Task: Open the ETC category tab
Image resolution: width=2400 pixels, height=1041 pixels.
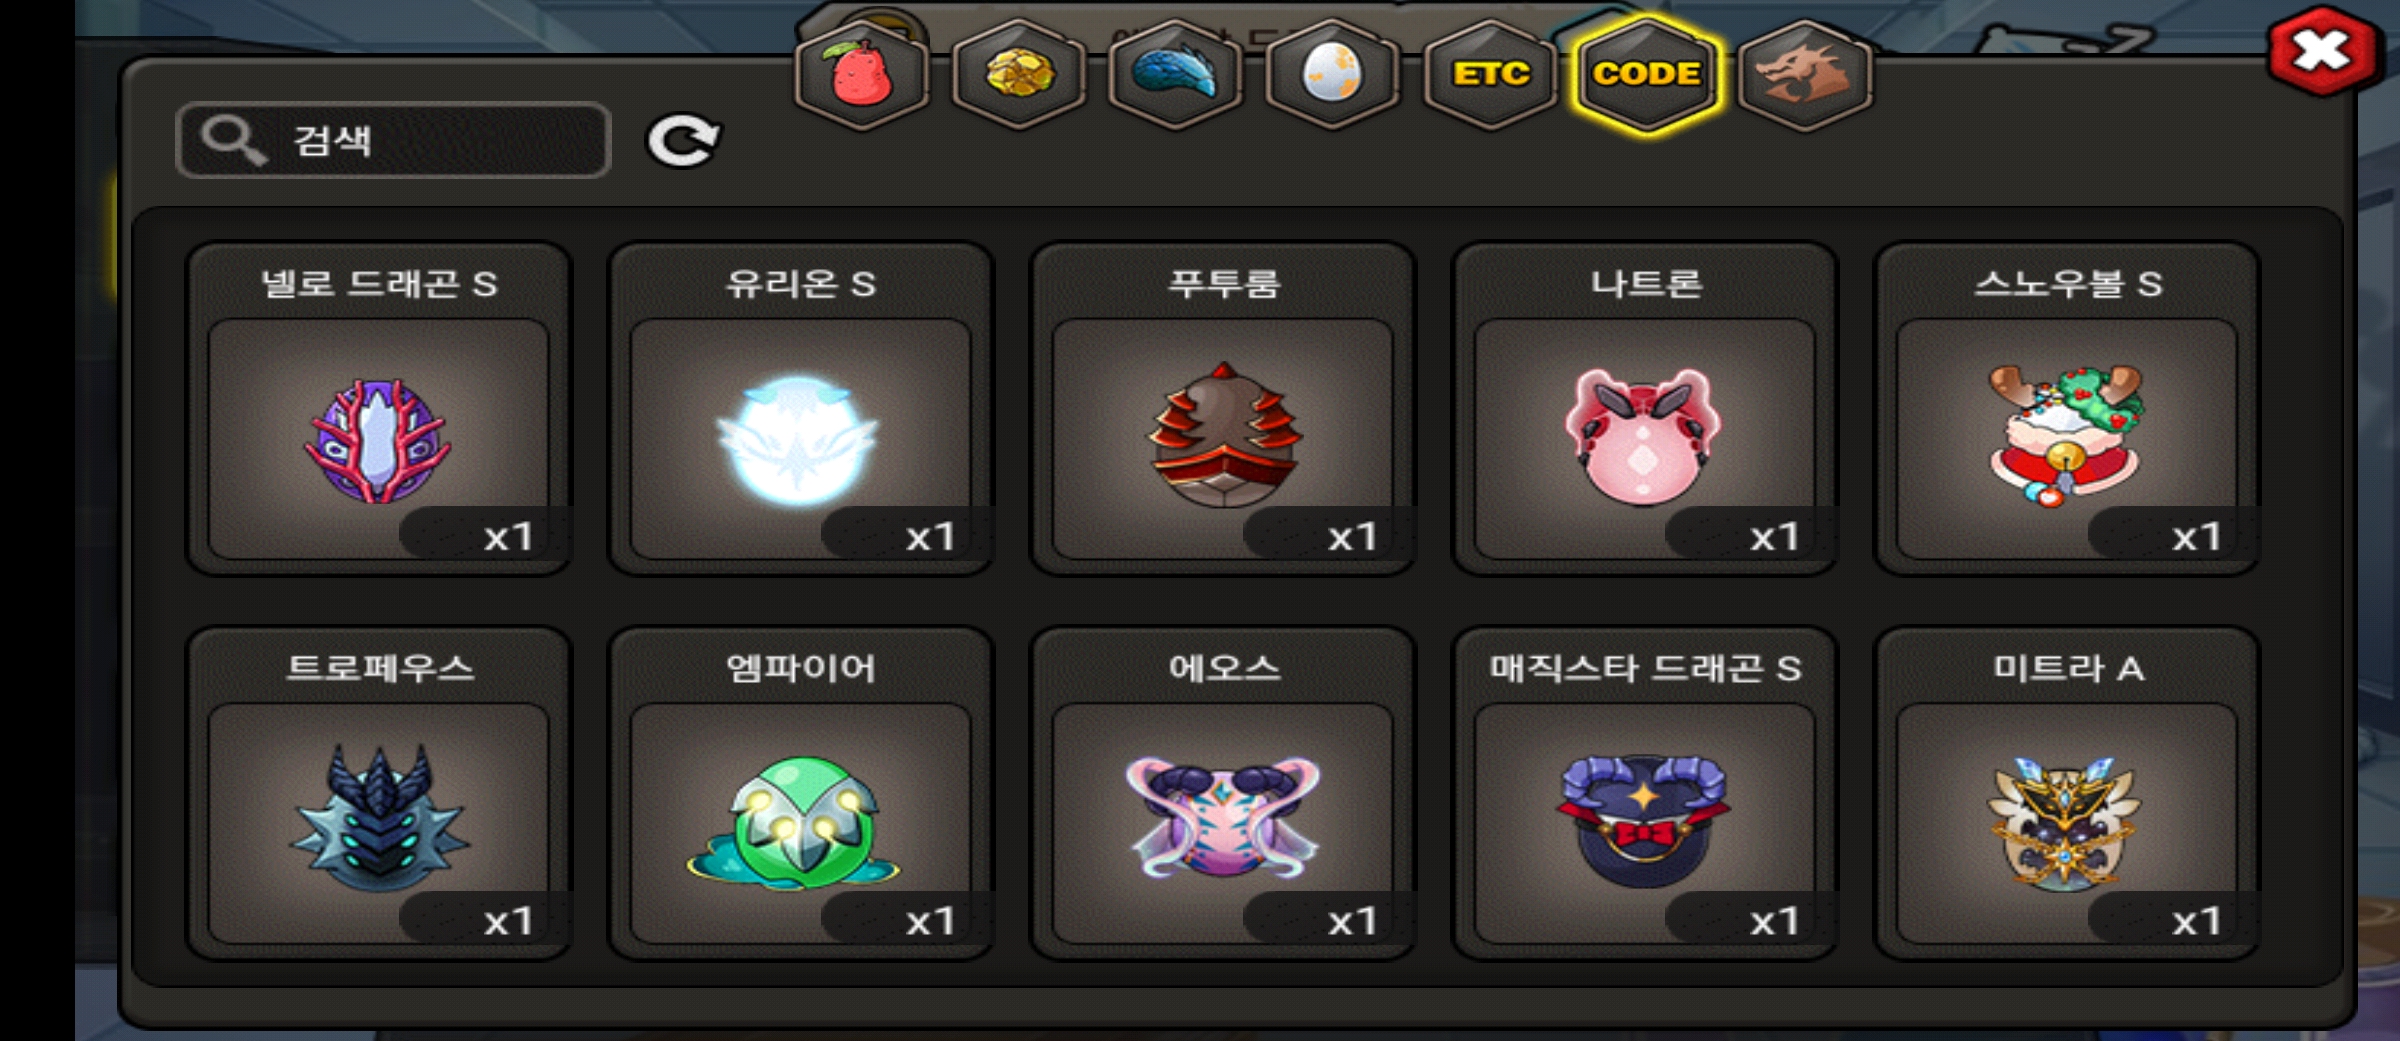Action: [x=1490, y=75]
